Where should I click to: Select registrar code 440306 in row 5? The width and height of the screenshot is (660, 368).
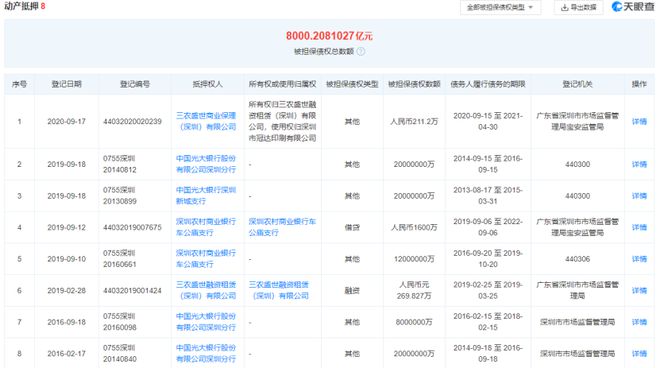pos(578,259)
